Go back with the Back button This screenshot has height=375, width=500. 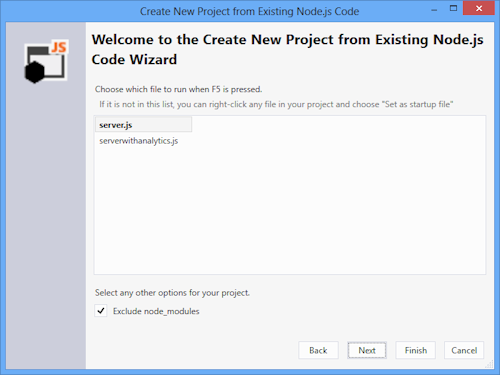[318, 350]
